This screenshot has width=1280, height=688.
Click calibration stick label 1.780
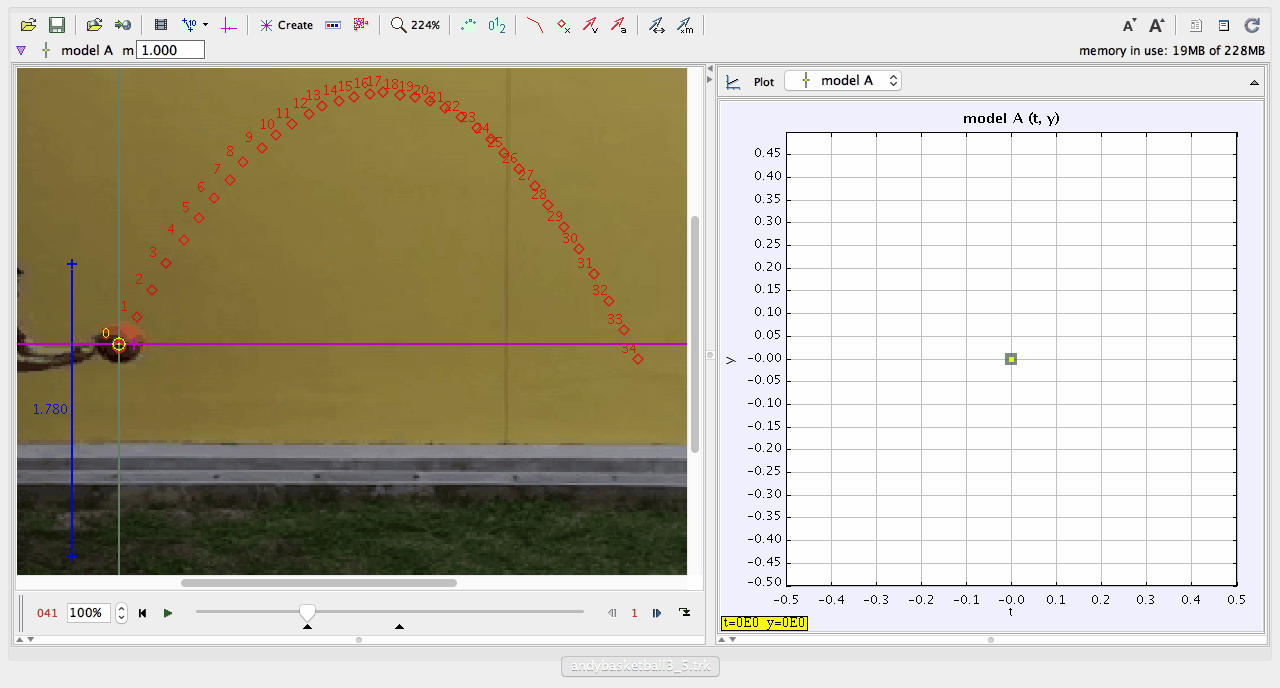tap(50, 409)
